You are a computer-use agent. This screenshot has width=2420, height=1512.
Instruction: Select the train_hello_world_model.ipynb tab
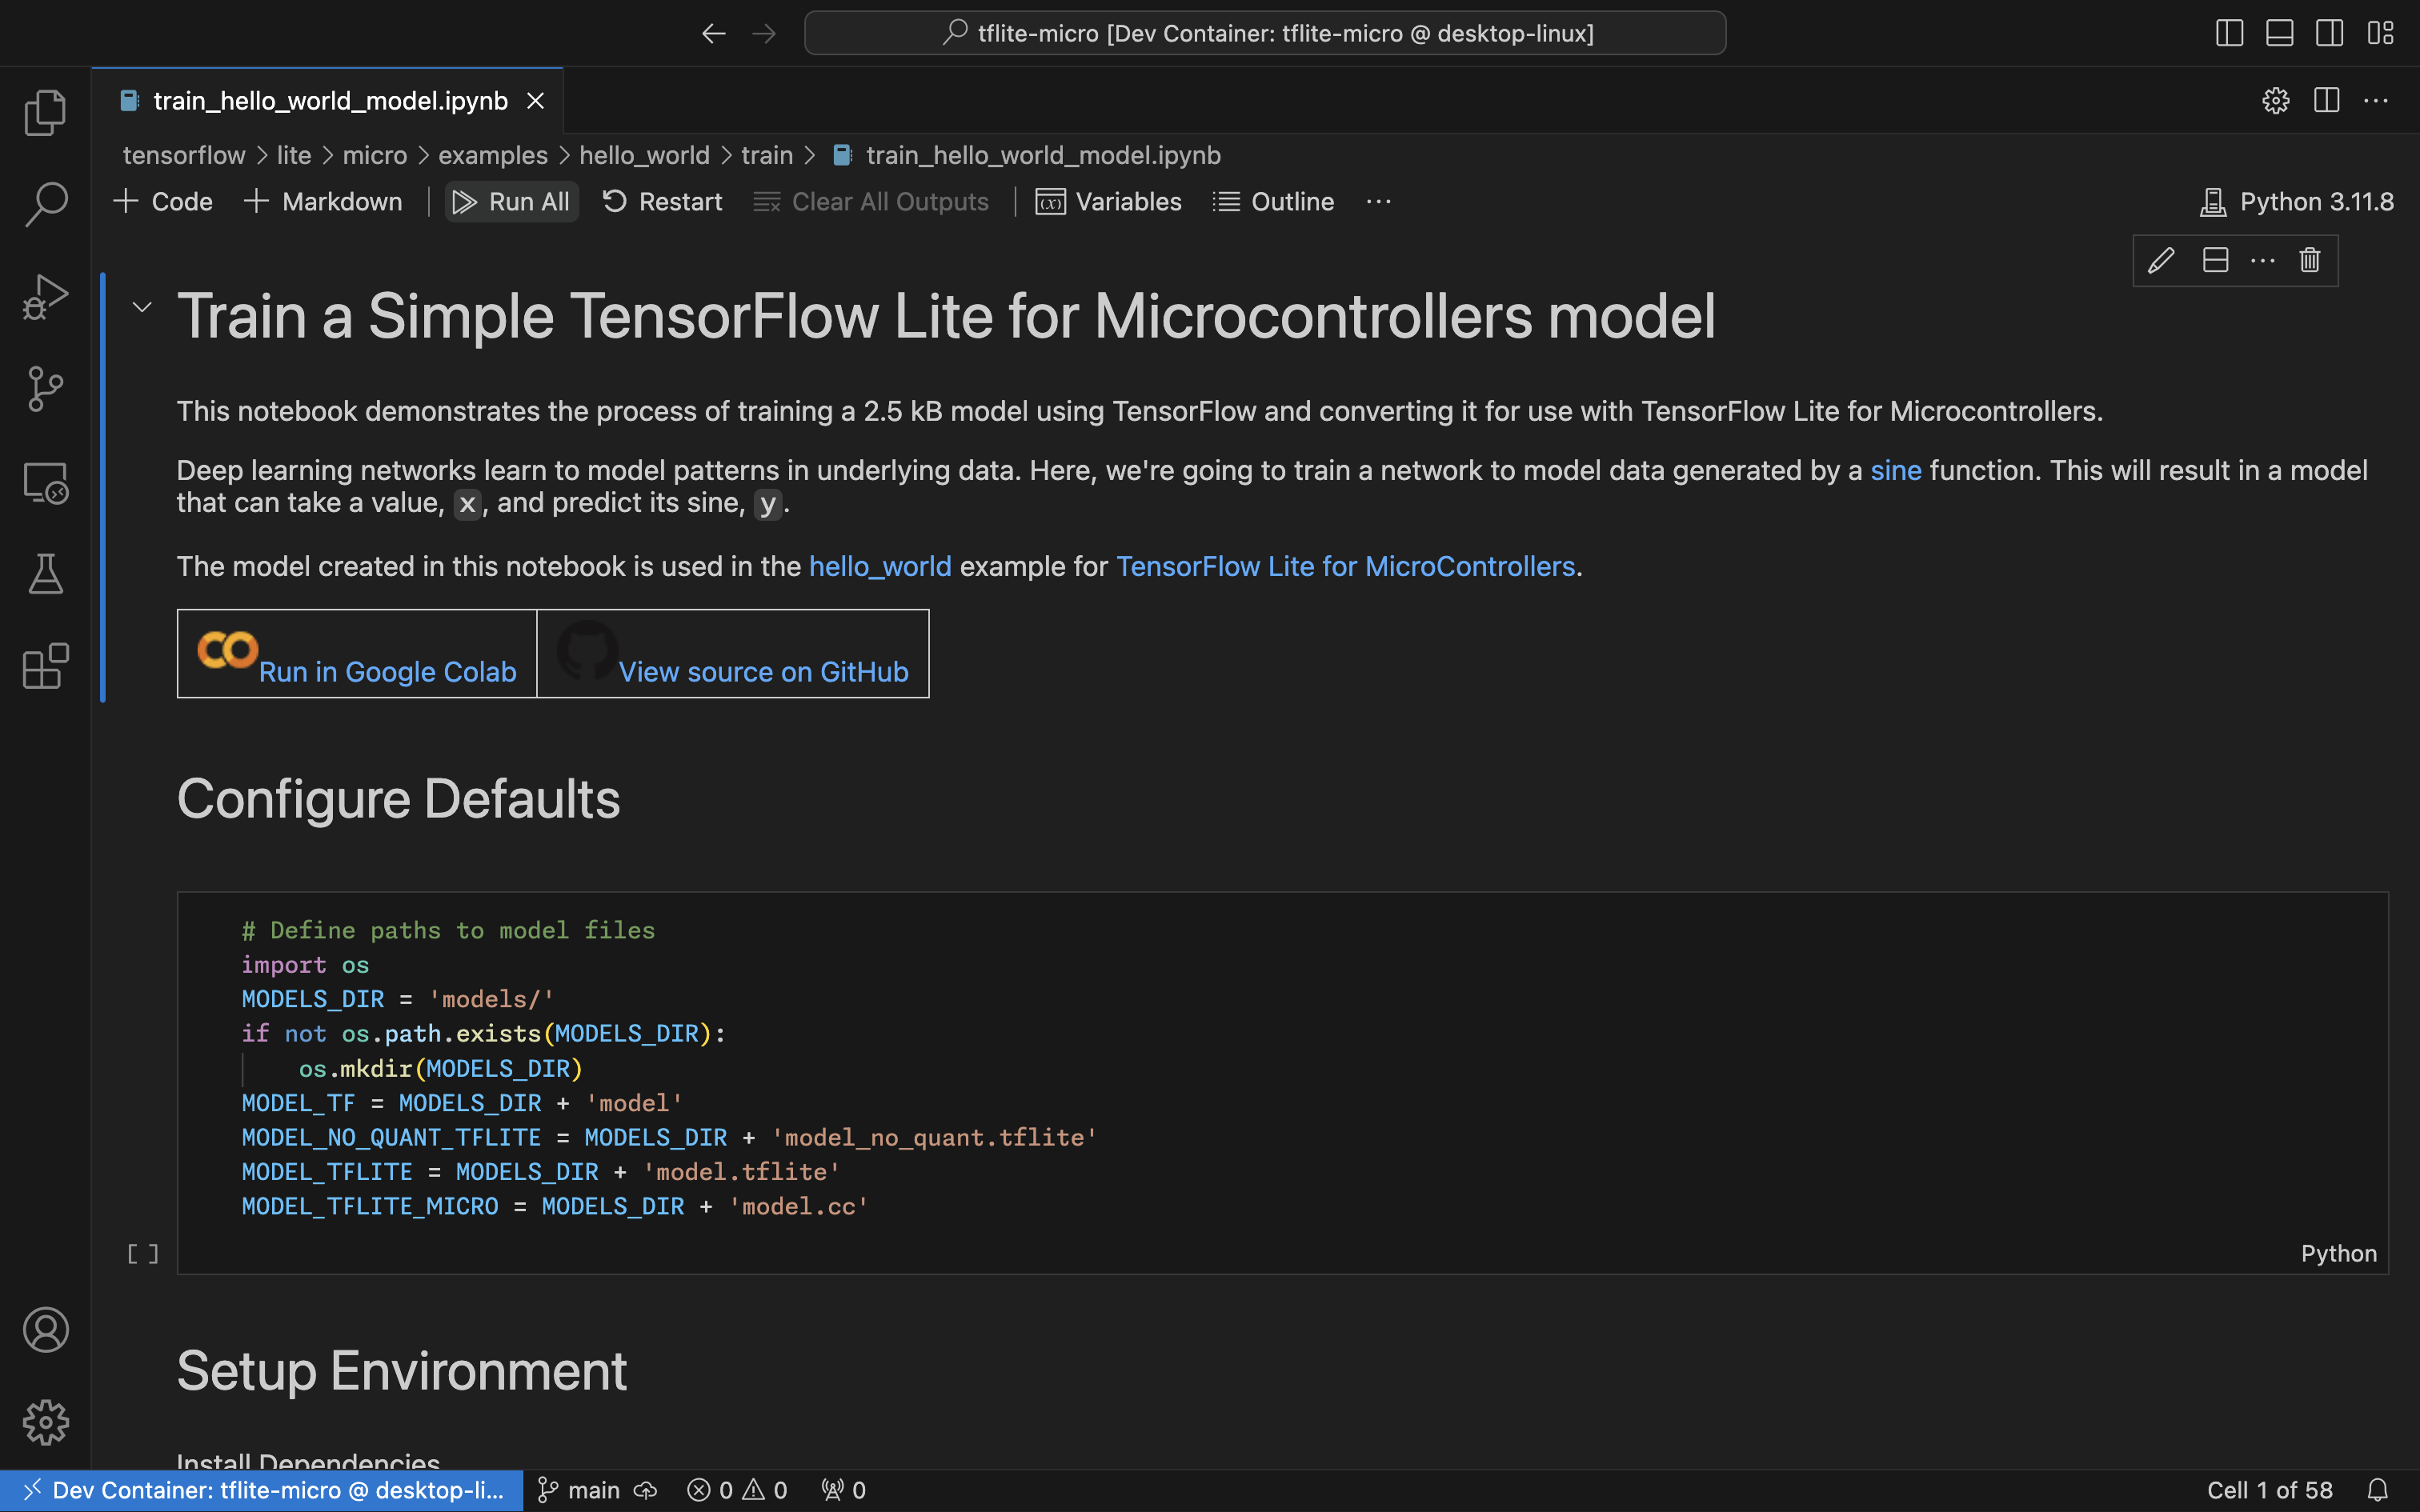(x=330, y=101)
